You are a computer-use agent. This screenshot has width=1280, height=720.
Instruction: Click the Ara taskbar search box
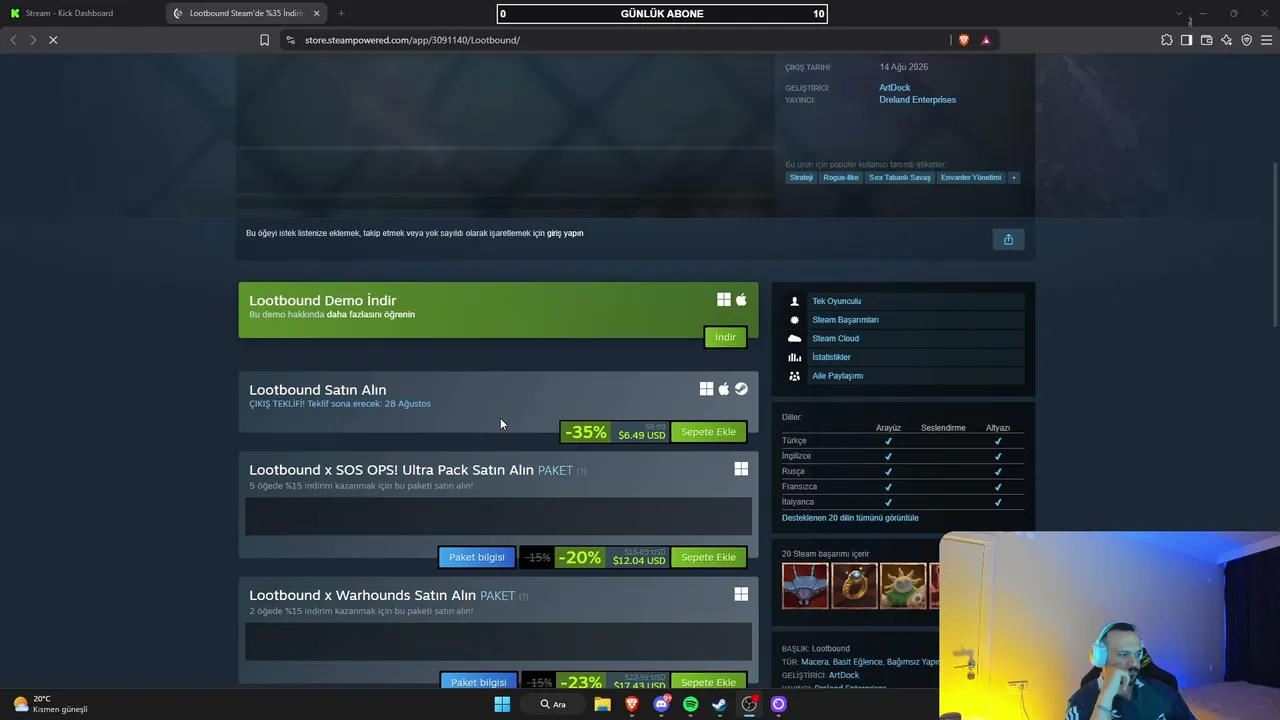pyautogui.click(x=553, y=704)
